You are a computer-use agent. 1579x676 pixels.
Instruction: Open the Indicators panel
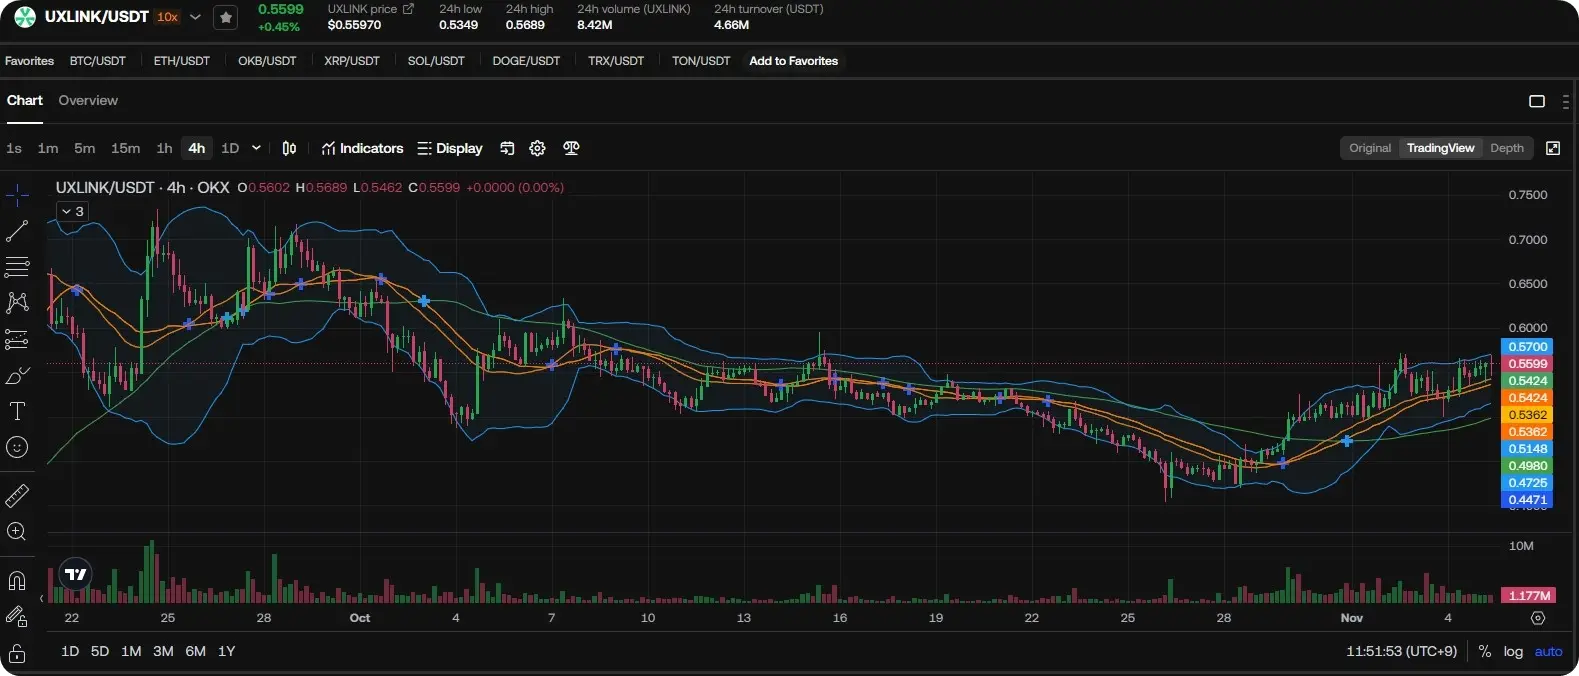click(x=362, y=148)
